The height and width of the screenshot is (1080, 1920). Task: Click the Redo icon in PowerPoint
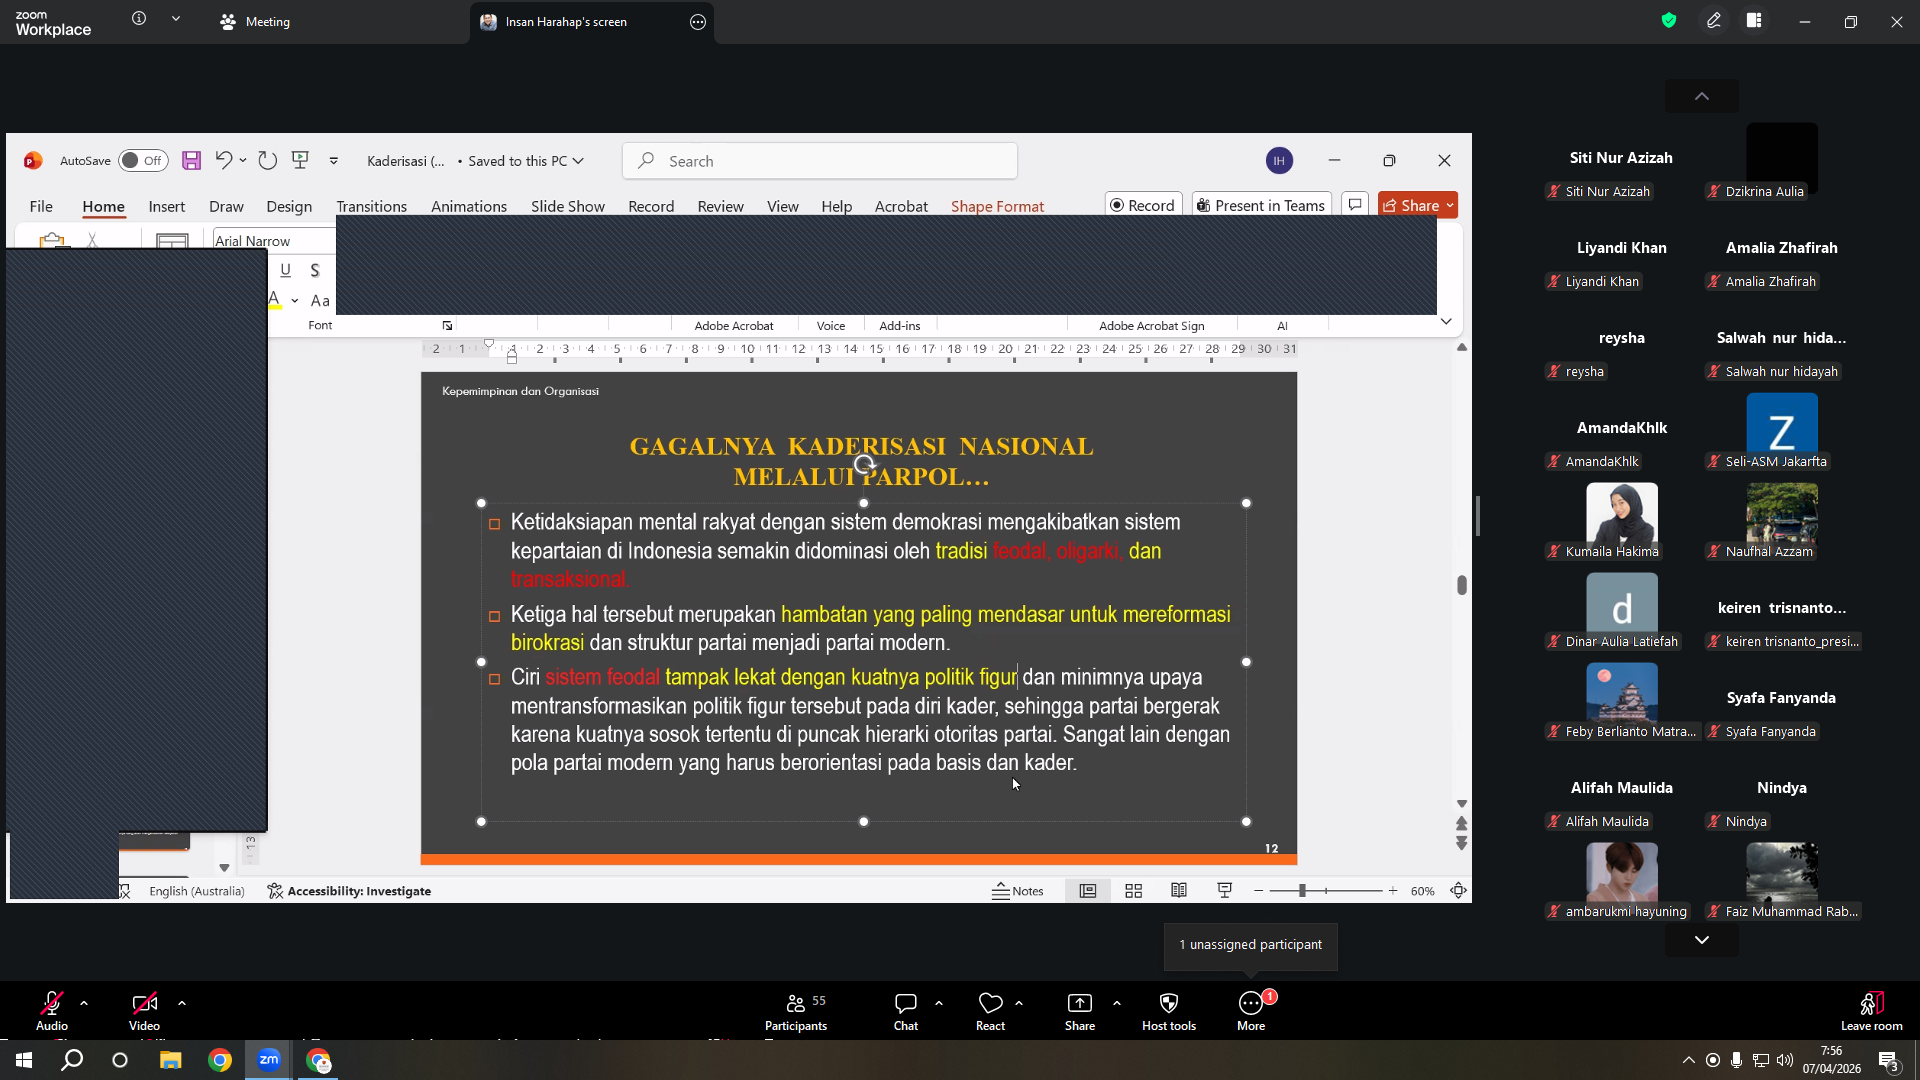[x=267, y=160]
